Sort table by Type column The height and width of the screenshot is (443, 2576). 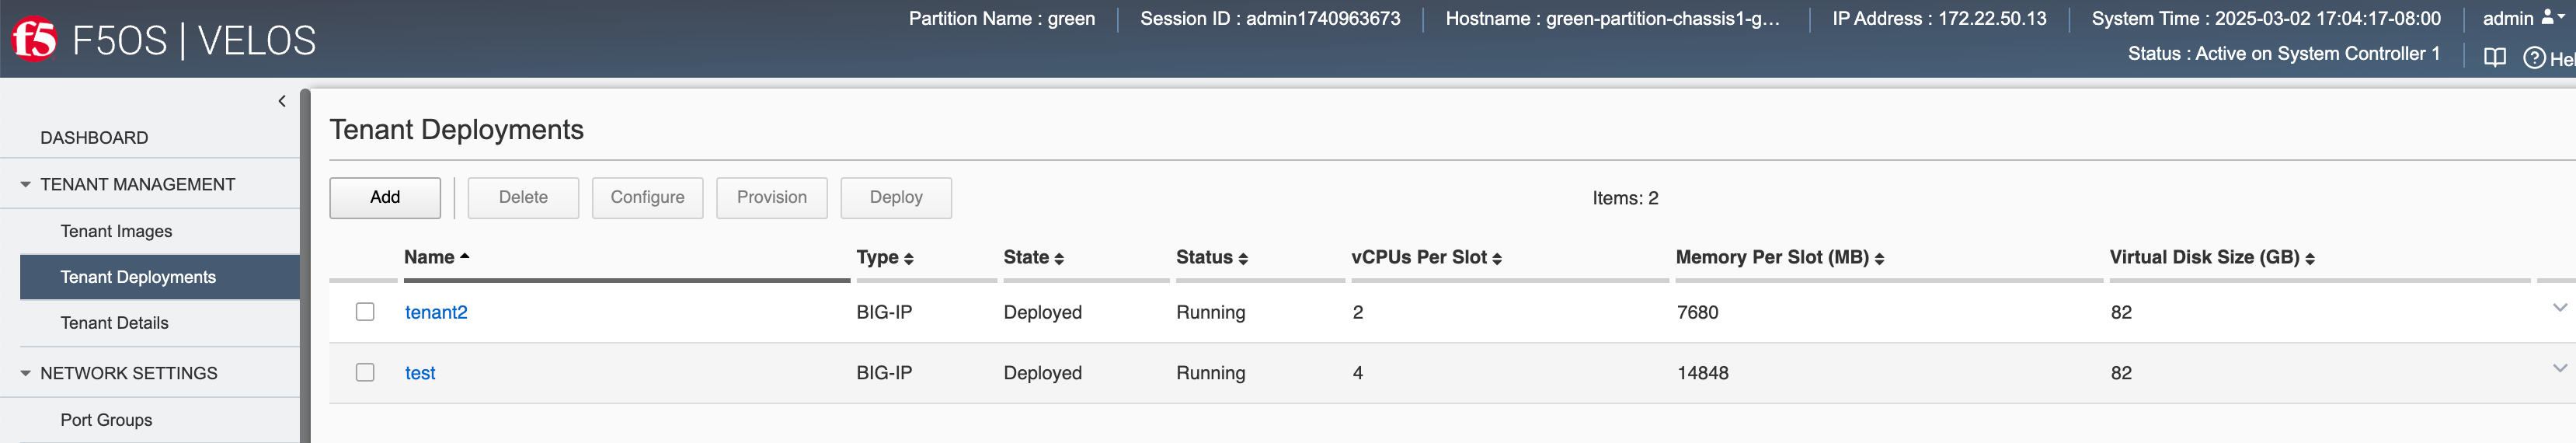885,258
